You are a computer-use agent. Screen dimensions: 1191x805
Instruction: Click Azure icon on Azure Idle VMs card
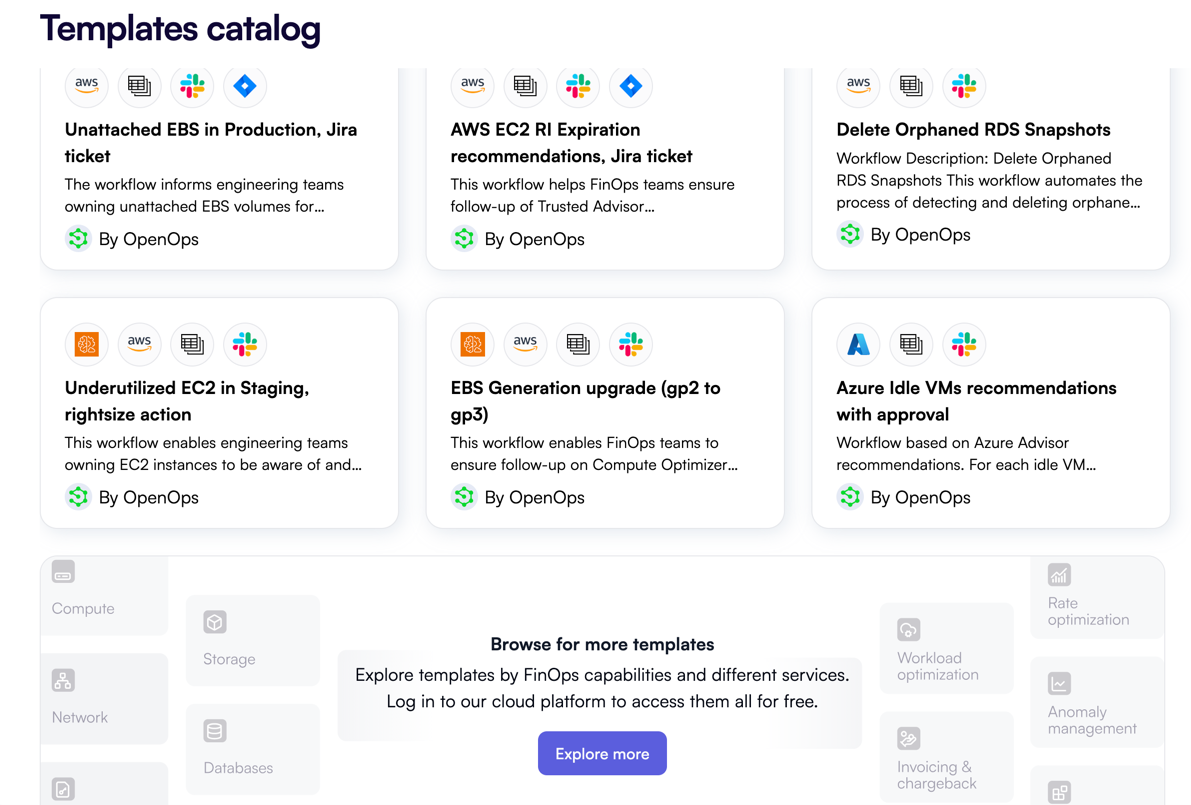[858, 344]
